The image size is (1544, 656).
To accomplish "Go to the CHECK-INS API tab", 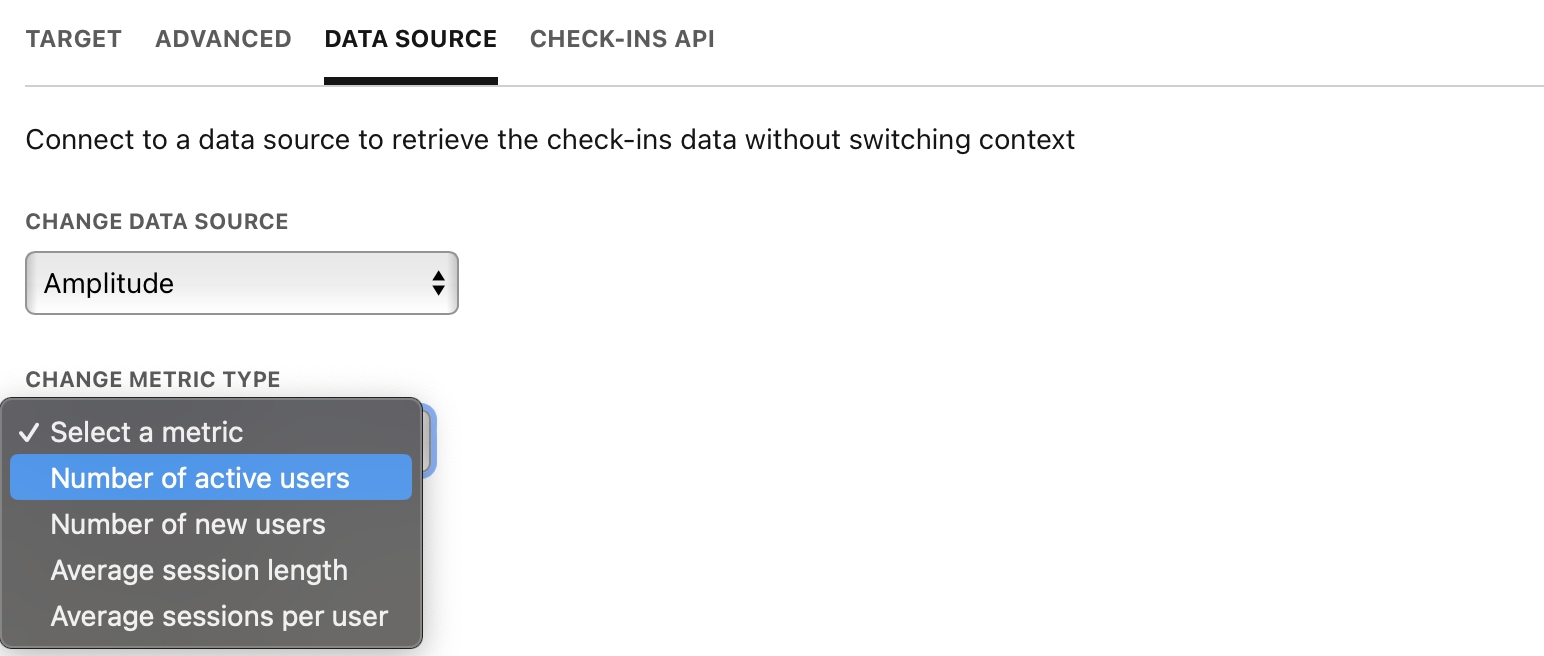I will tap(622, 39).
